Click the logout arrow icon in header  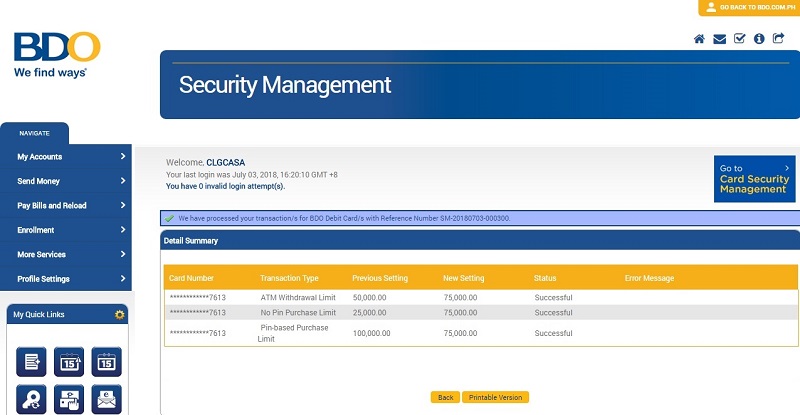coord(779,38)
